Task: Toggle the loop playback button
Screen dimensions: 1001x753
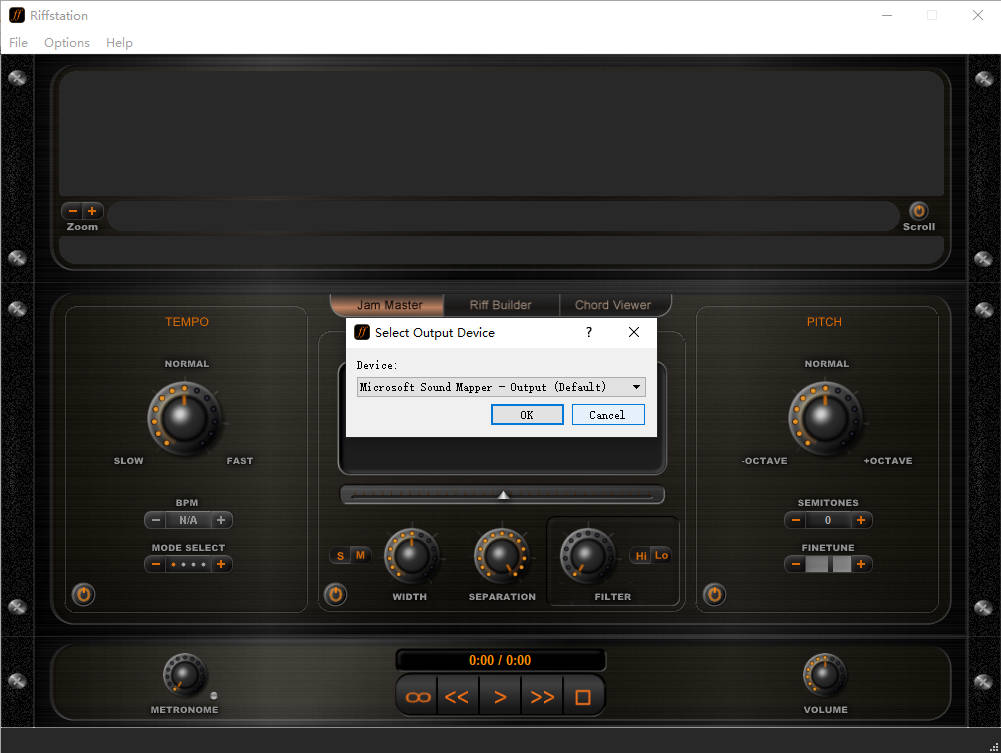Action: click(x=418, y=697)
